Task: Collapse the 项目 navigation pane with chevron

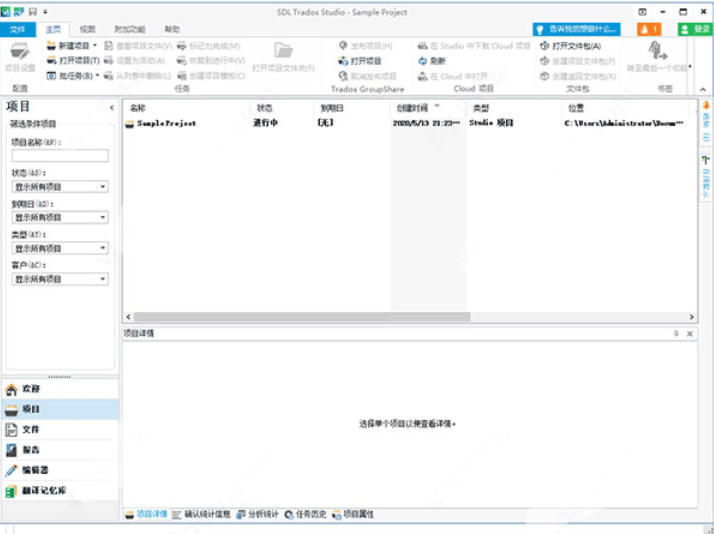Action: click(x=111, y=107)
